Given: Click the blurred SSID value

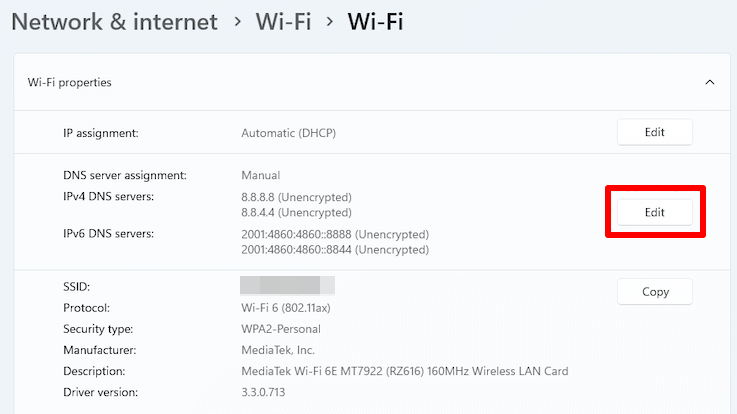Looking at the screenshot, I should 287,285.
